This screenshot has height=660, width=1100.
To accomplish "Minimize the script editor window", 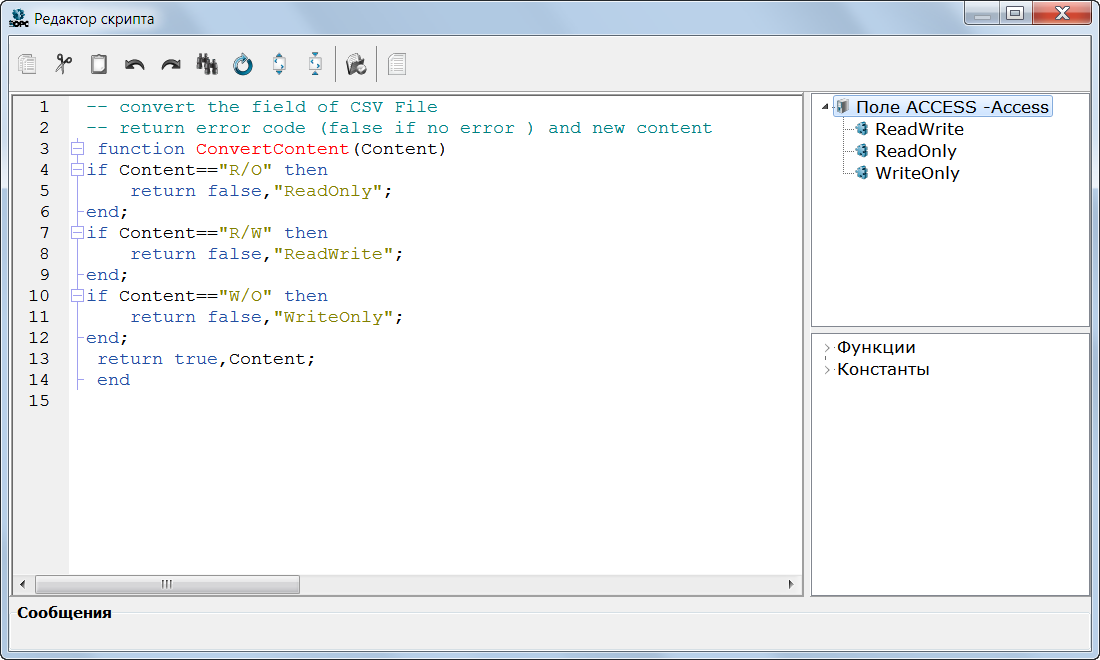I will pyautogui.click(x=982, y=13).
